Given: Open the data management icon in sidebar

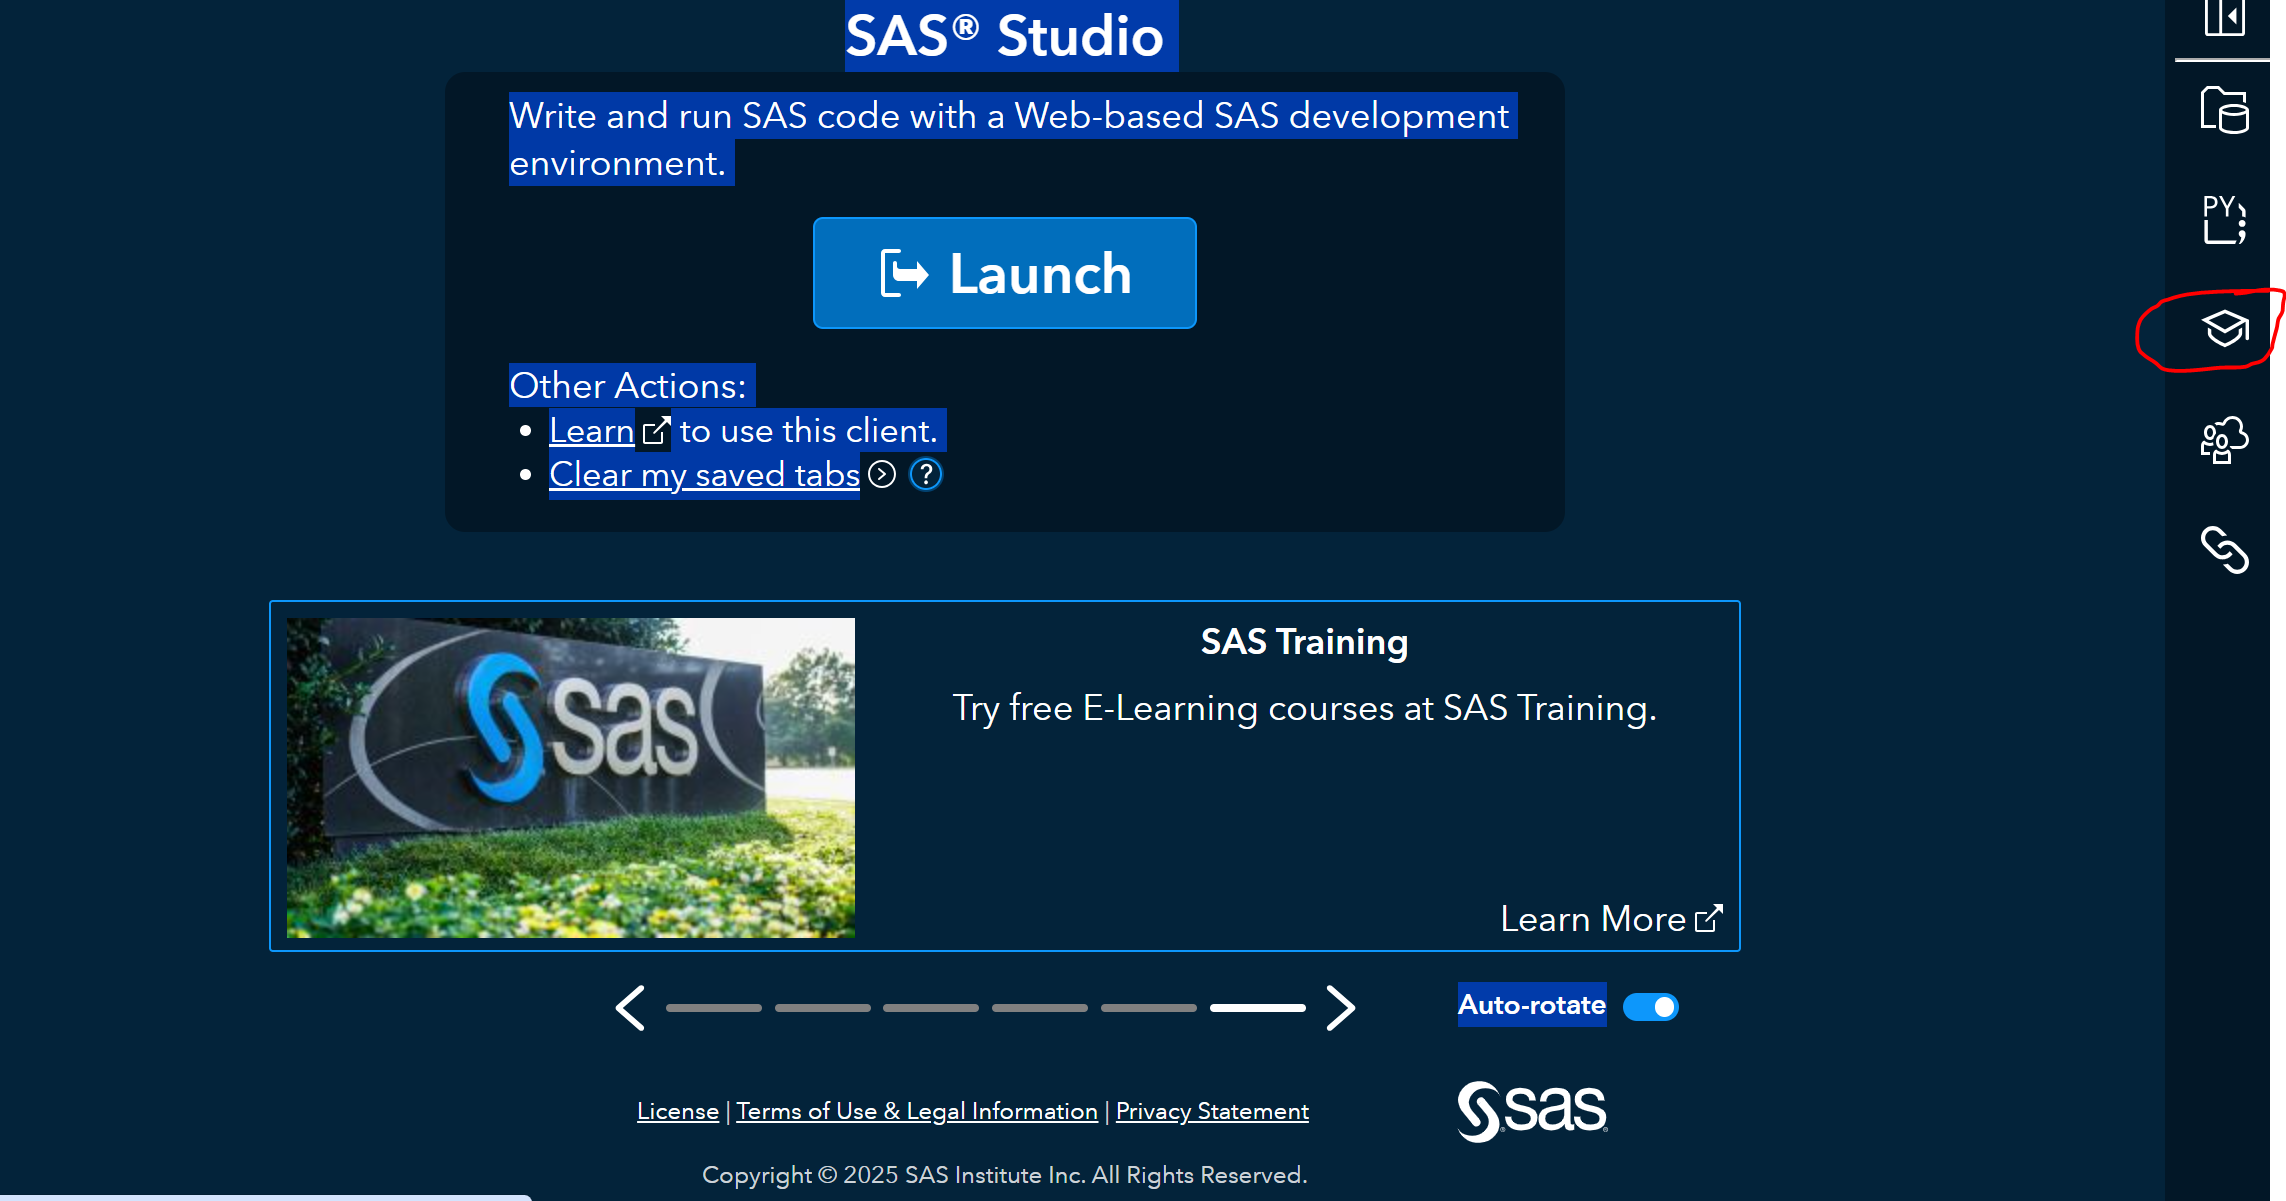Looking at the screenshot, I should pos(2224,112).
